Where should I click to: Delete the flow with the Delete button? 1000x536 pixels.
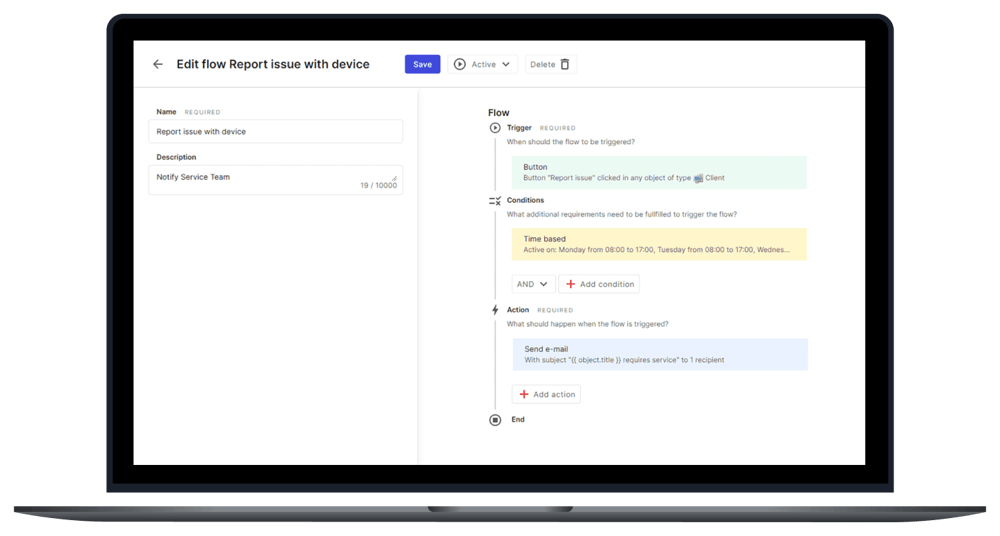click(x=551, y=64)
